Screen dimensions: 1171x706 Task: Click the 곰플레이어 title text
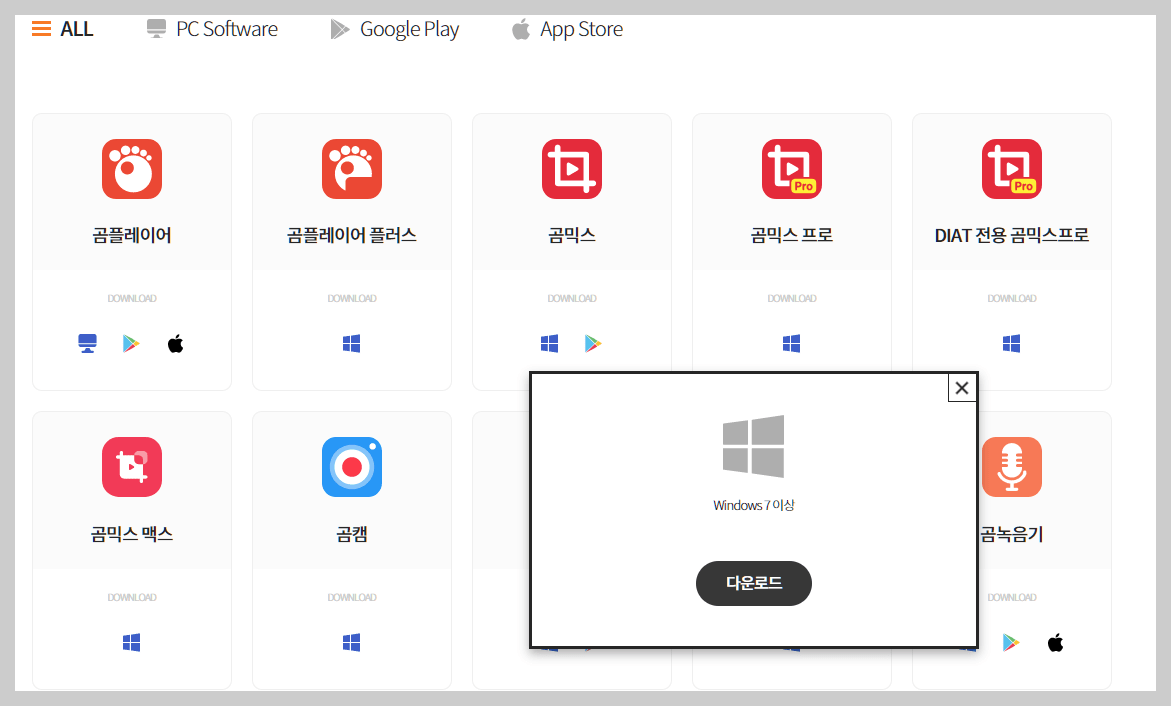tap(132, 235)
